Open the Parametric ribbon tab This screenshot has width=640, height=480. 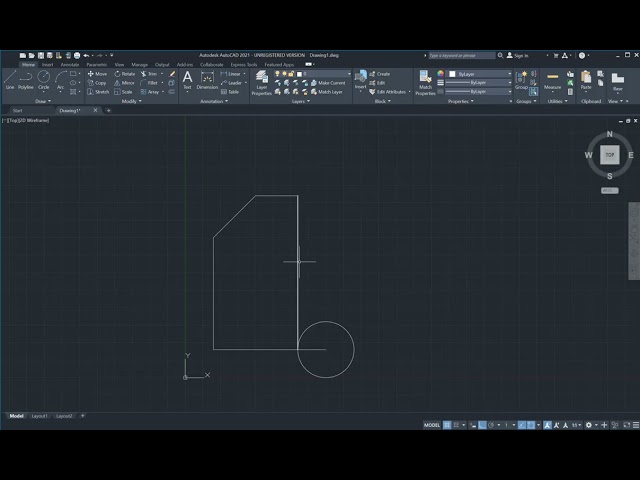tap(97, 64)
